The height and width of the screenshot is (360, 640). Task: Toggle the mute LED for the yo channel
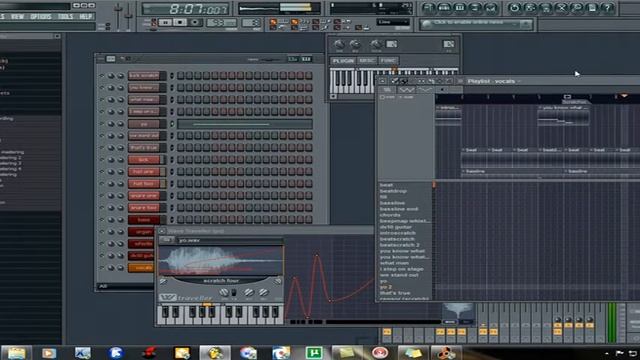coord(102,124)
